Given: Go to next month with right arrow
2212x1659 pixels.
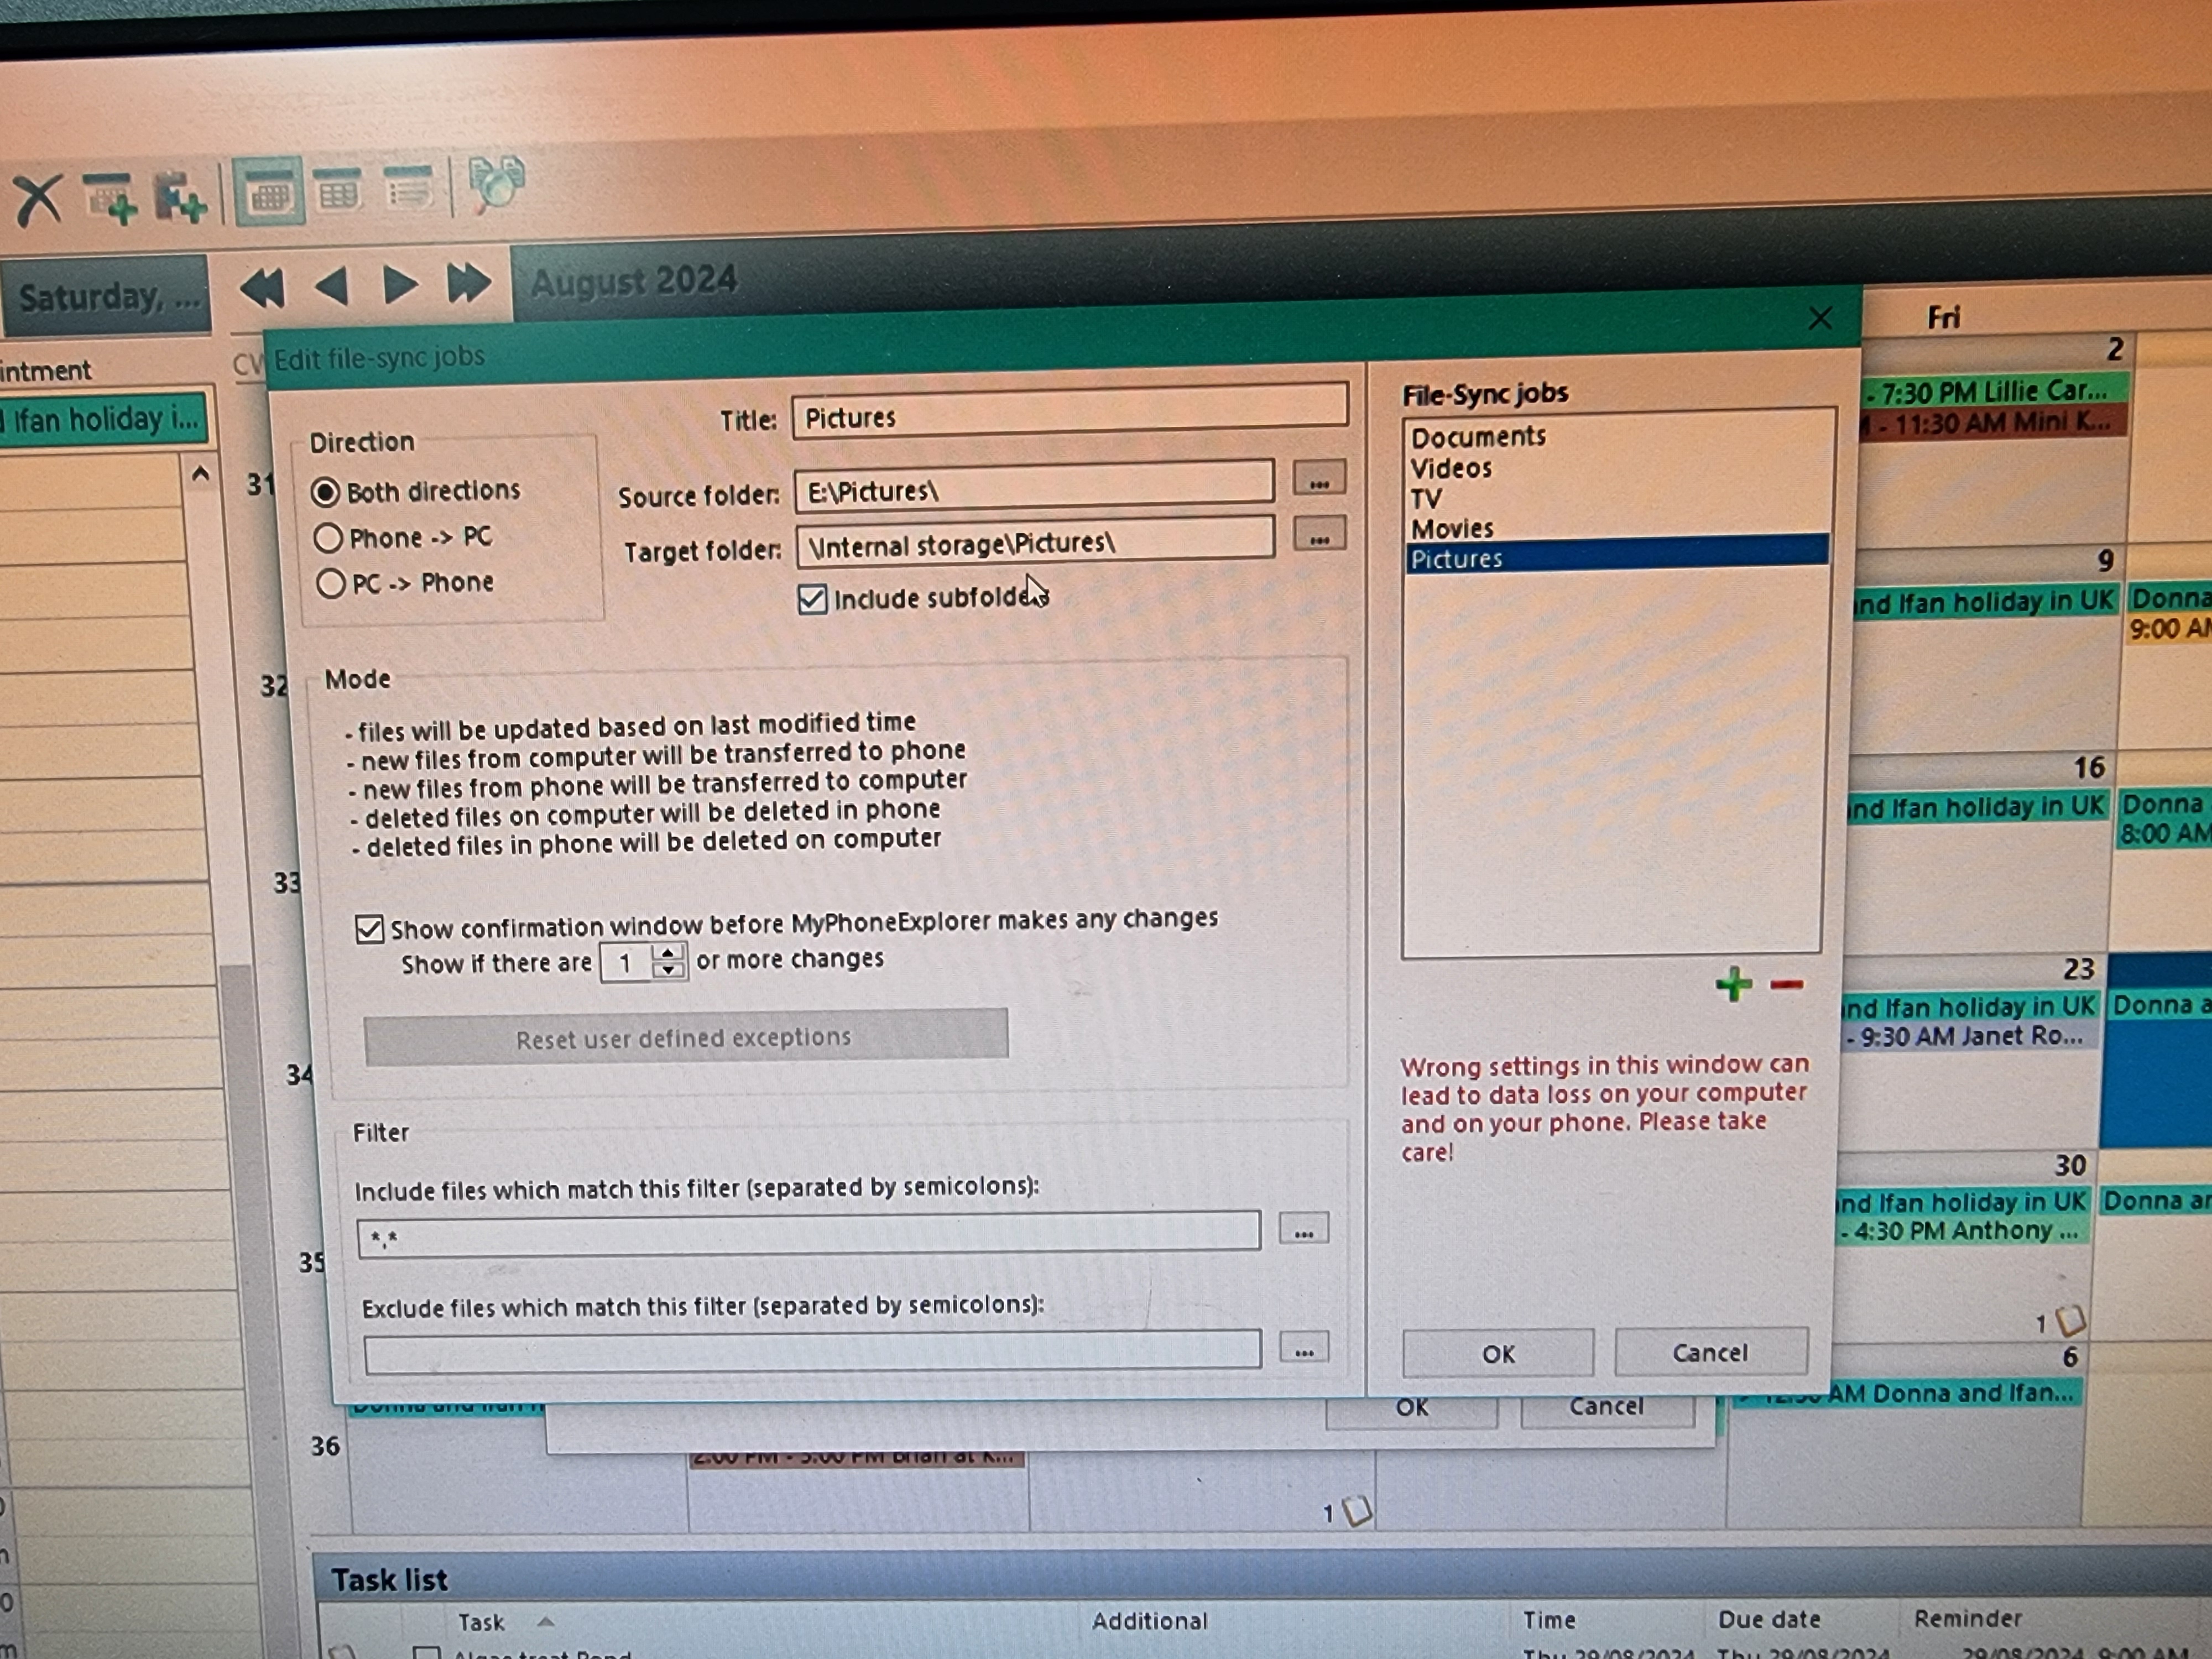Looking at the screenshot, I should (x=400, y=286).
